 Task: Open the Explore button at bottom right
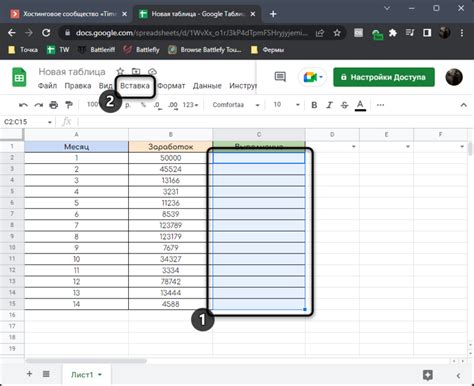(428, 375)
